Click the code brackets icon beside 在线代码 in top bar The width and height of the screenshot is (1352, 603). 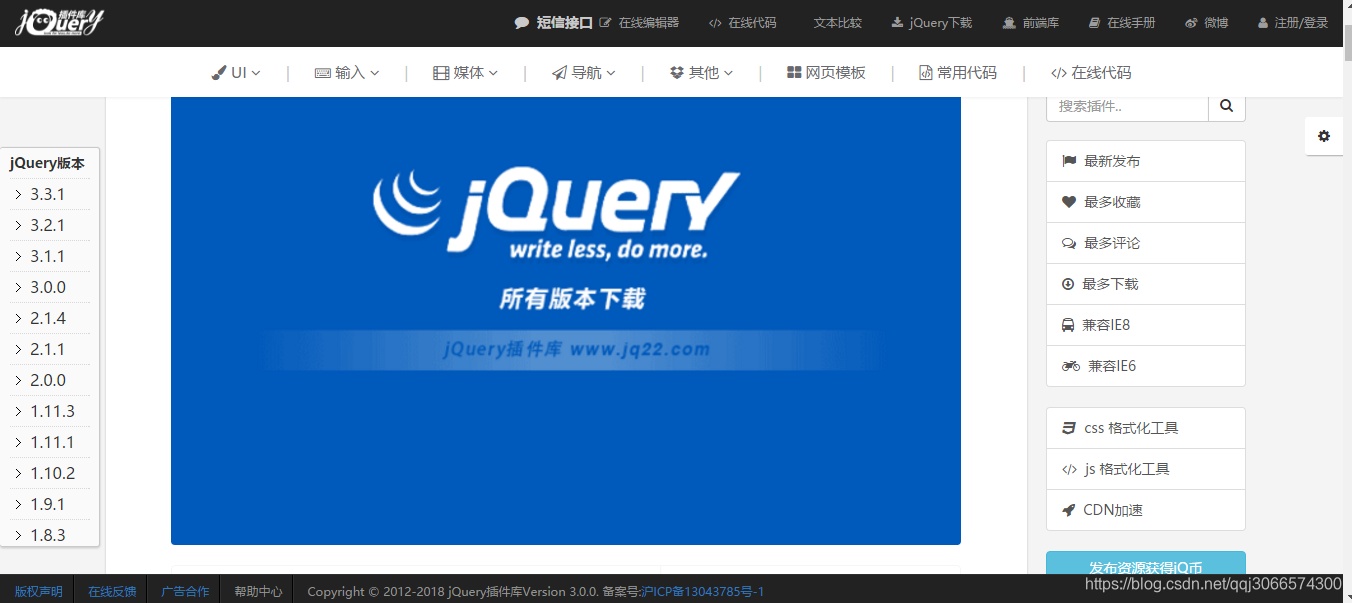[x=715, y=23]
